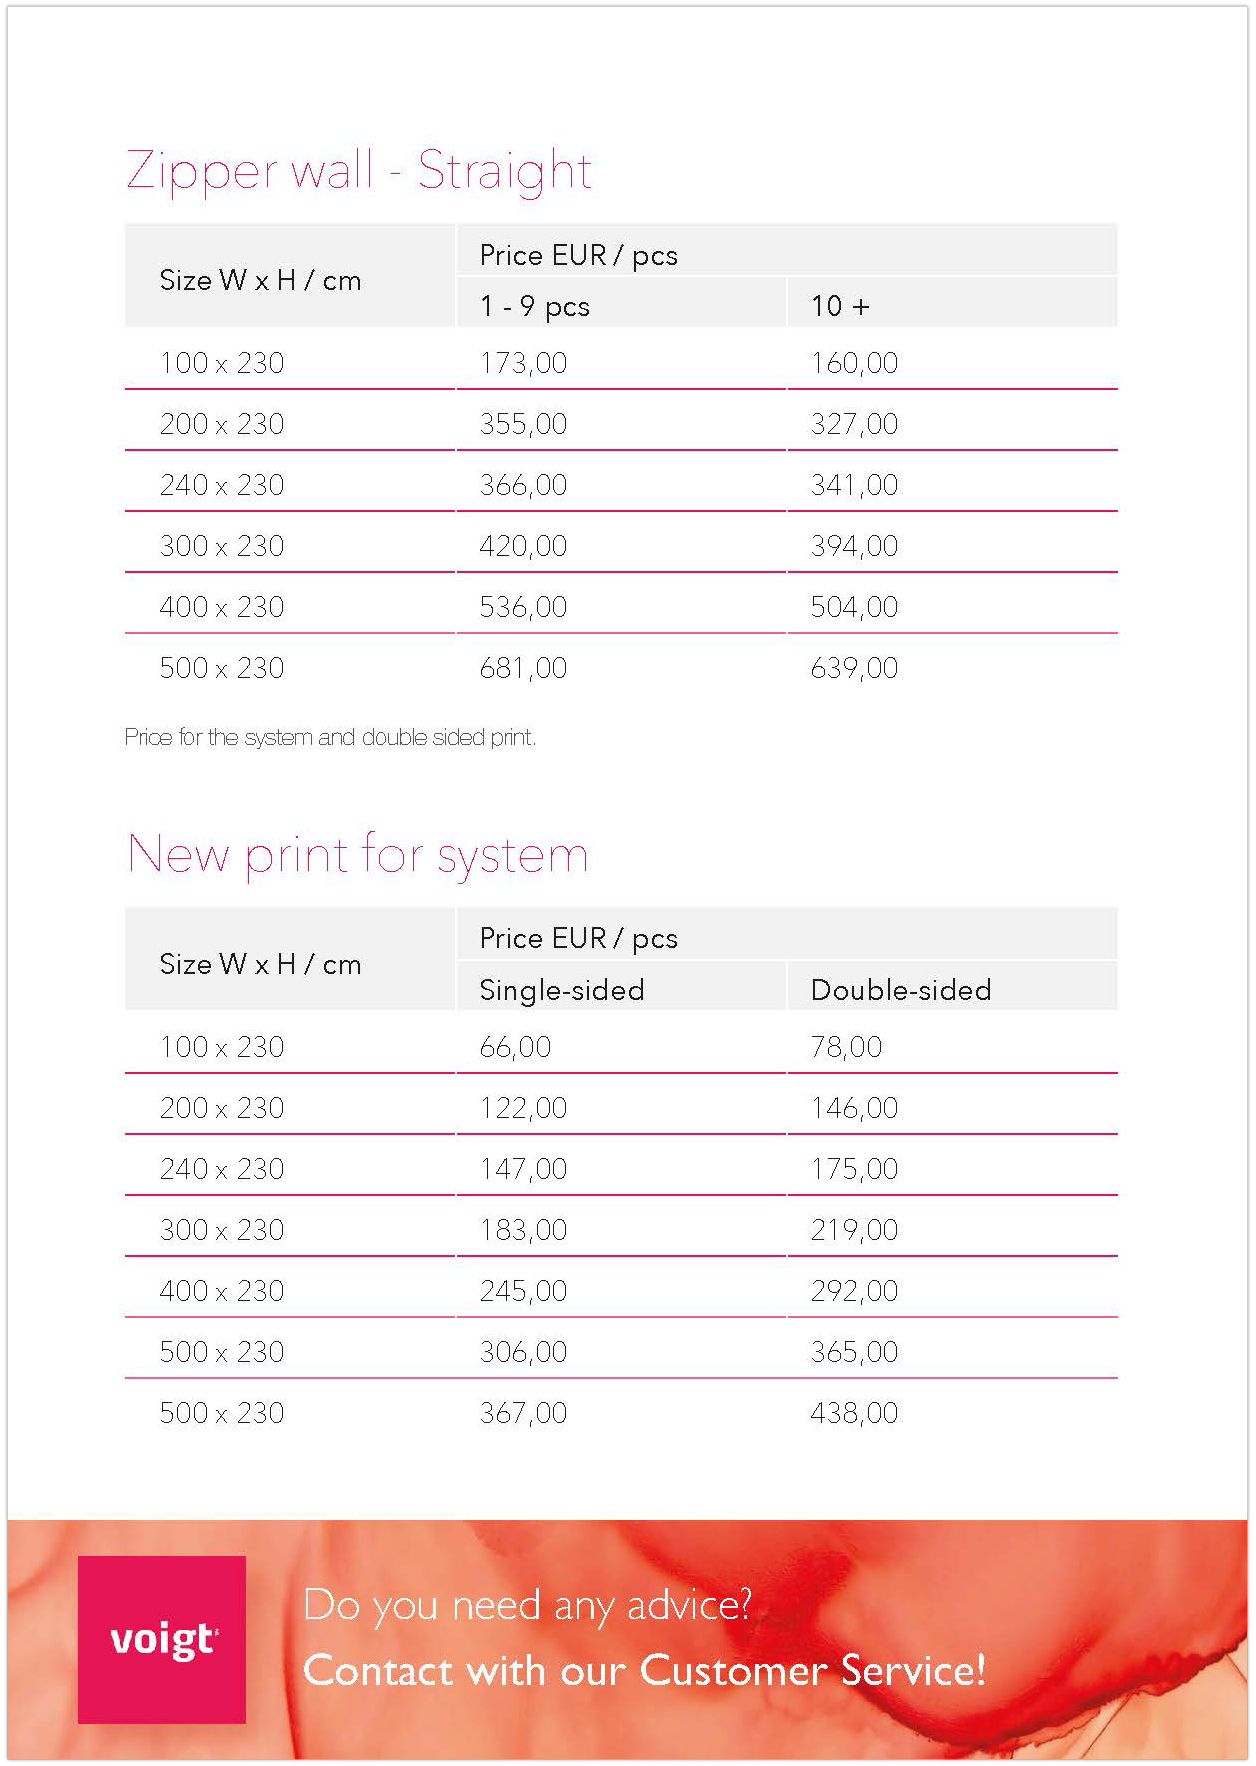The height and width of the screenshot is (1766, 1256).
Task: Click the "Contact with our Customer Service!" text
Action: click(x=644, y=1671)
